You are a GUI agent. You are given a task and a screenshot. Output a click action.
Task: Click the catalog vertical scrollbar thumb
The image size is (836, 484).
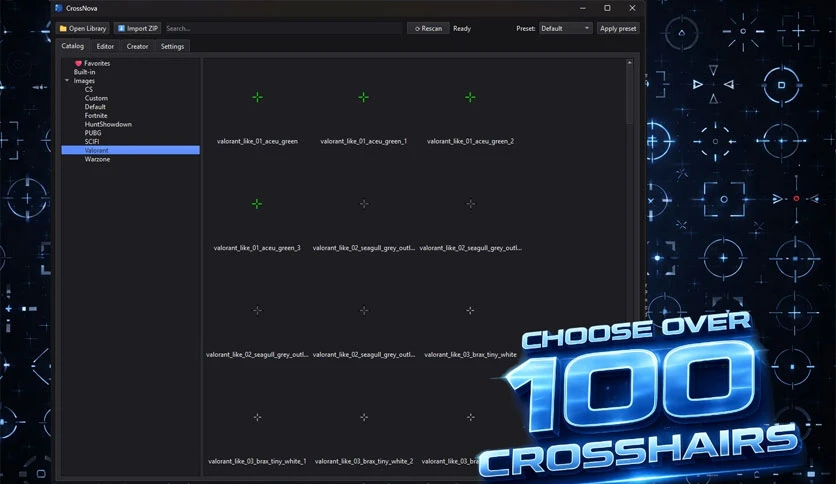pos(630,95)
